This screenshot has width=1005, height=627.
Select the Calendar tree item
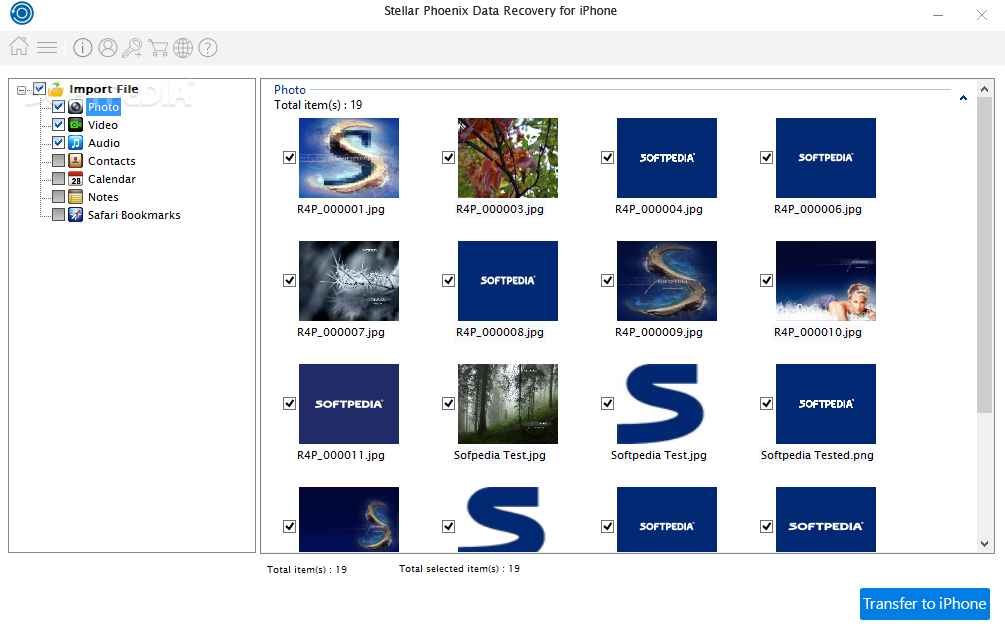pos(112,179)
